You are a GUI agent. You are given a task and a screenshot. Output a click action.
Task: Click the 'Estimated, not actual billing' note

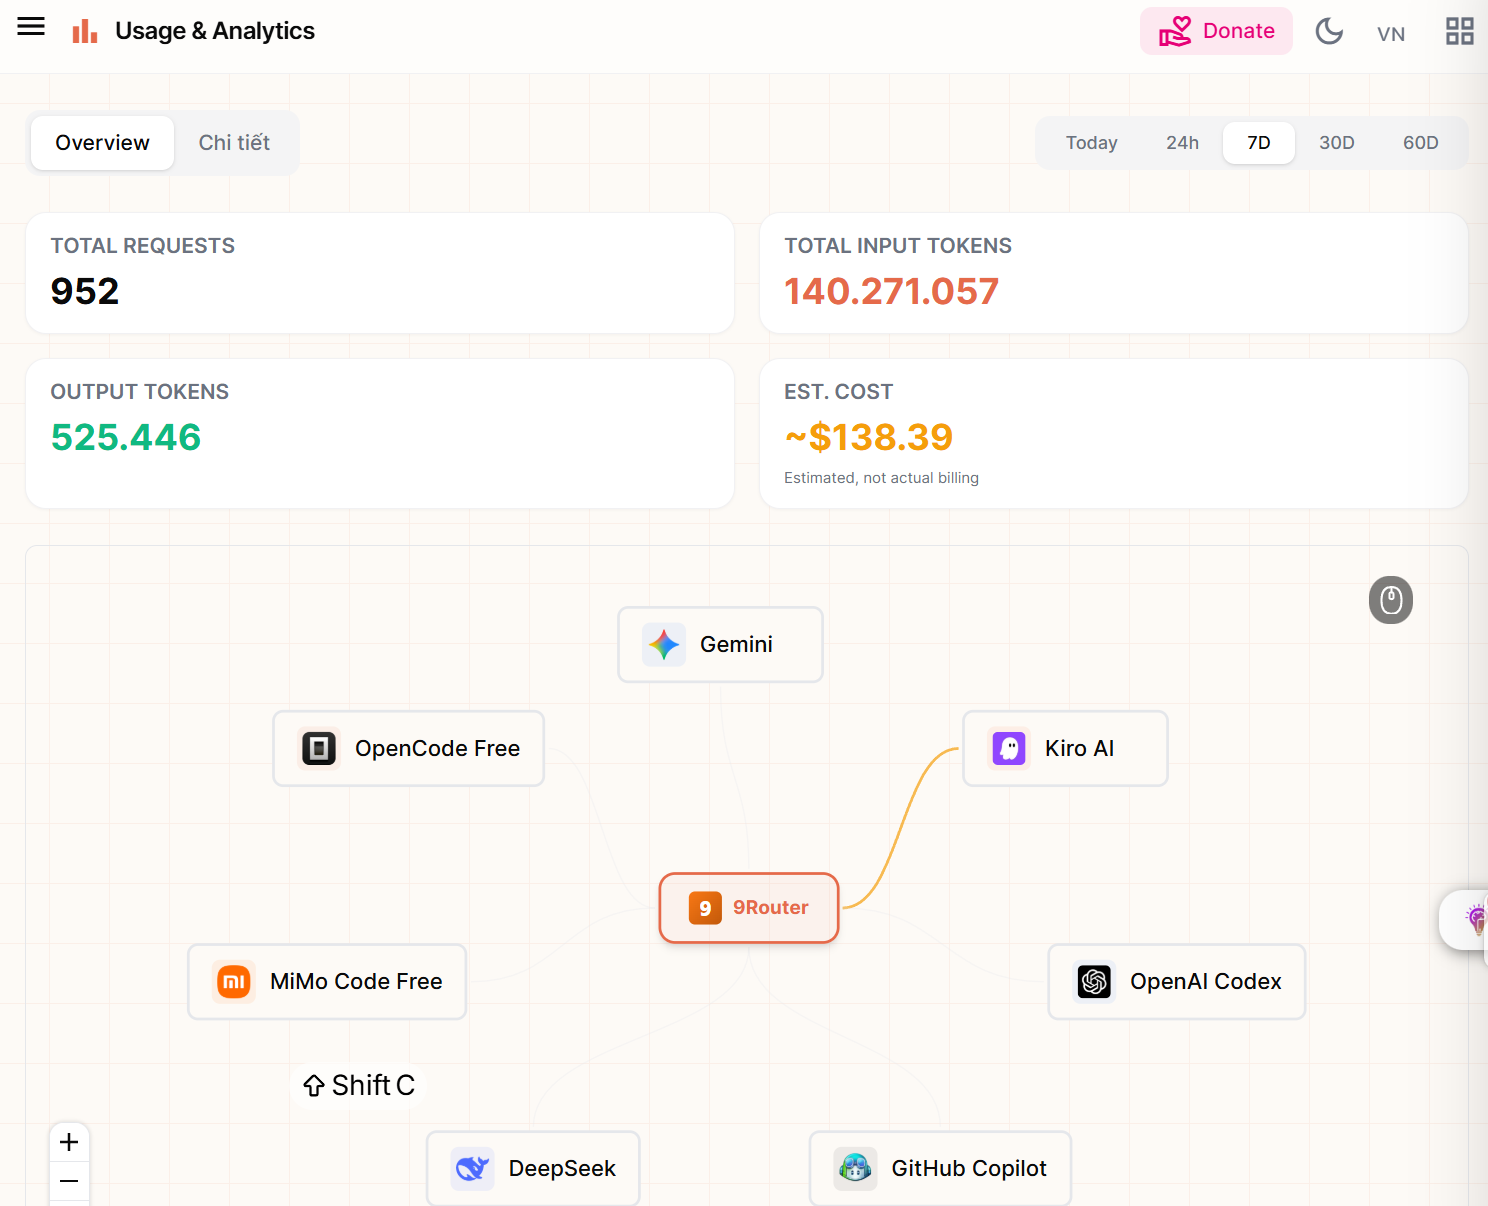[881, 478]
